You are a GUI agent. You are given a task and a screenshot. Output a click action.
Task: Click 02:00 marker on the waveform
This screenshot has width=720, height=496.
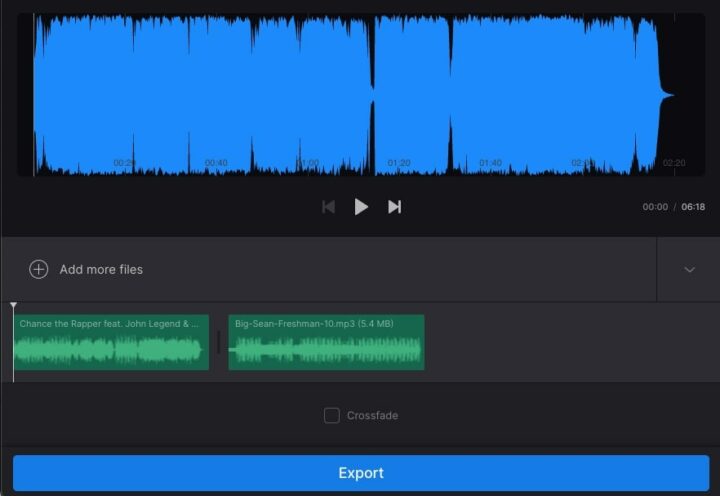[582, 162]
